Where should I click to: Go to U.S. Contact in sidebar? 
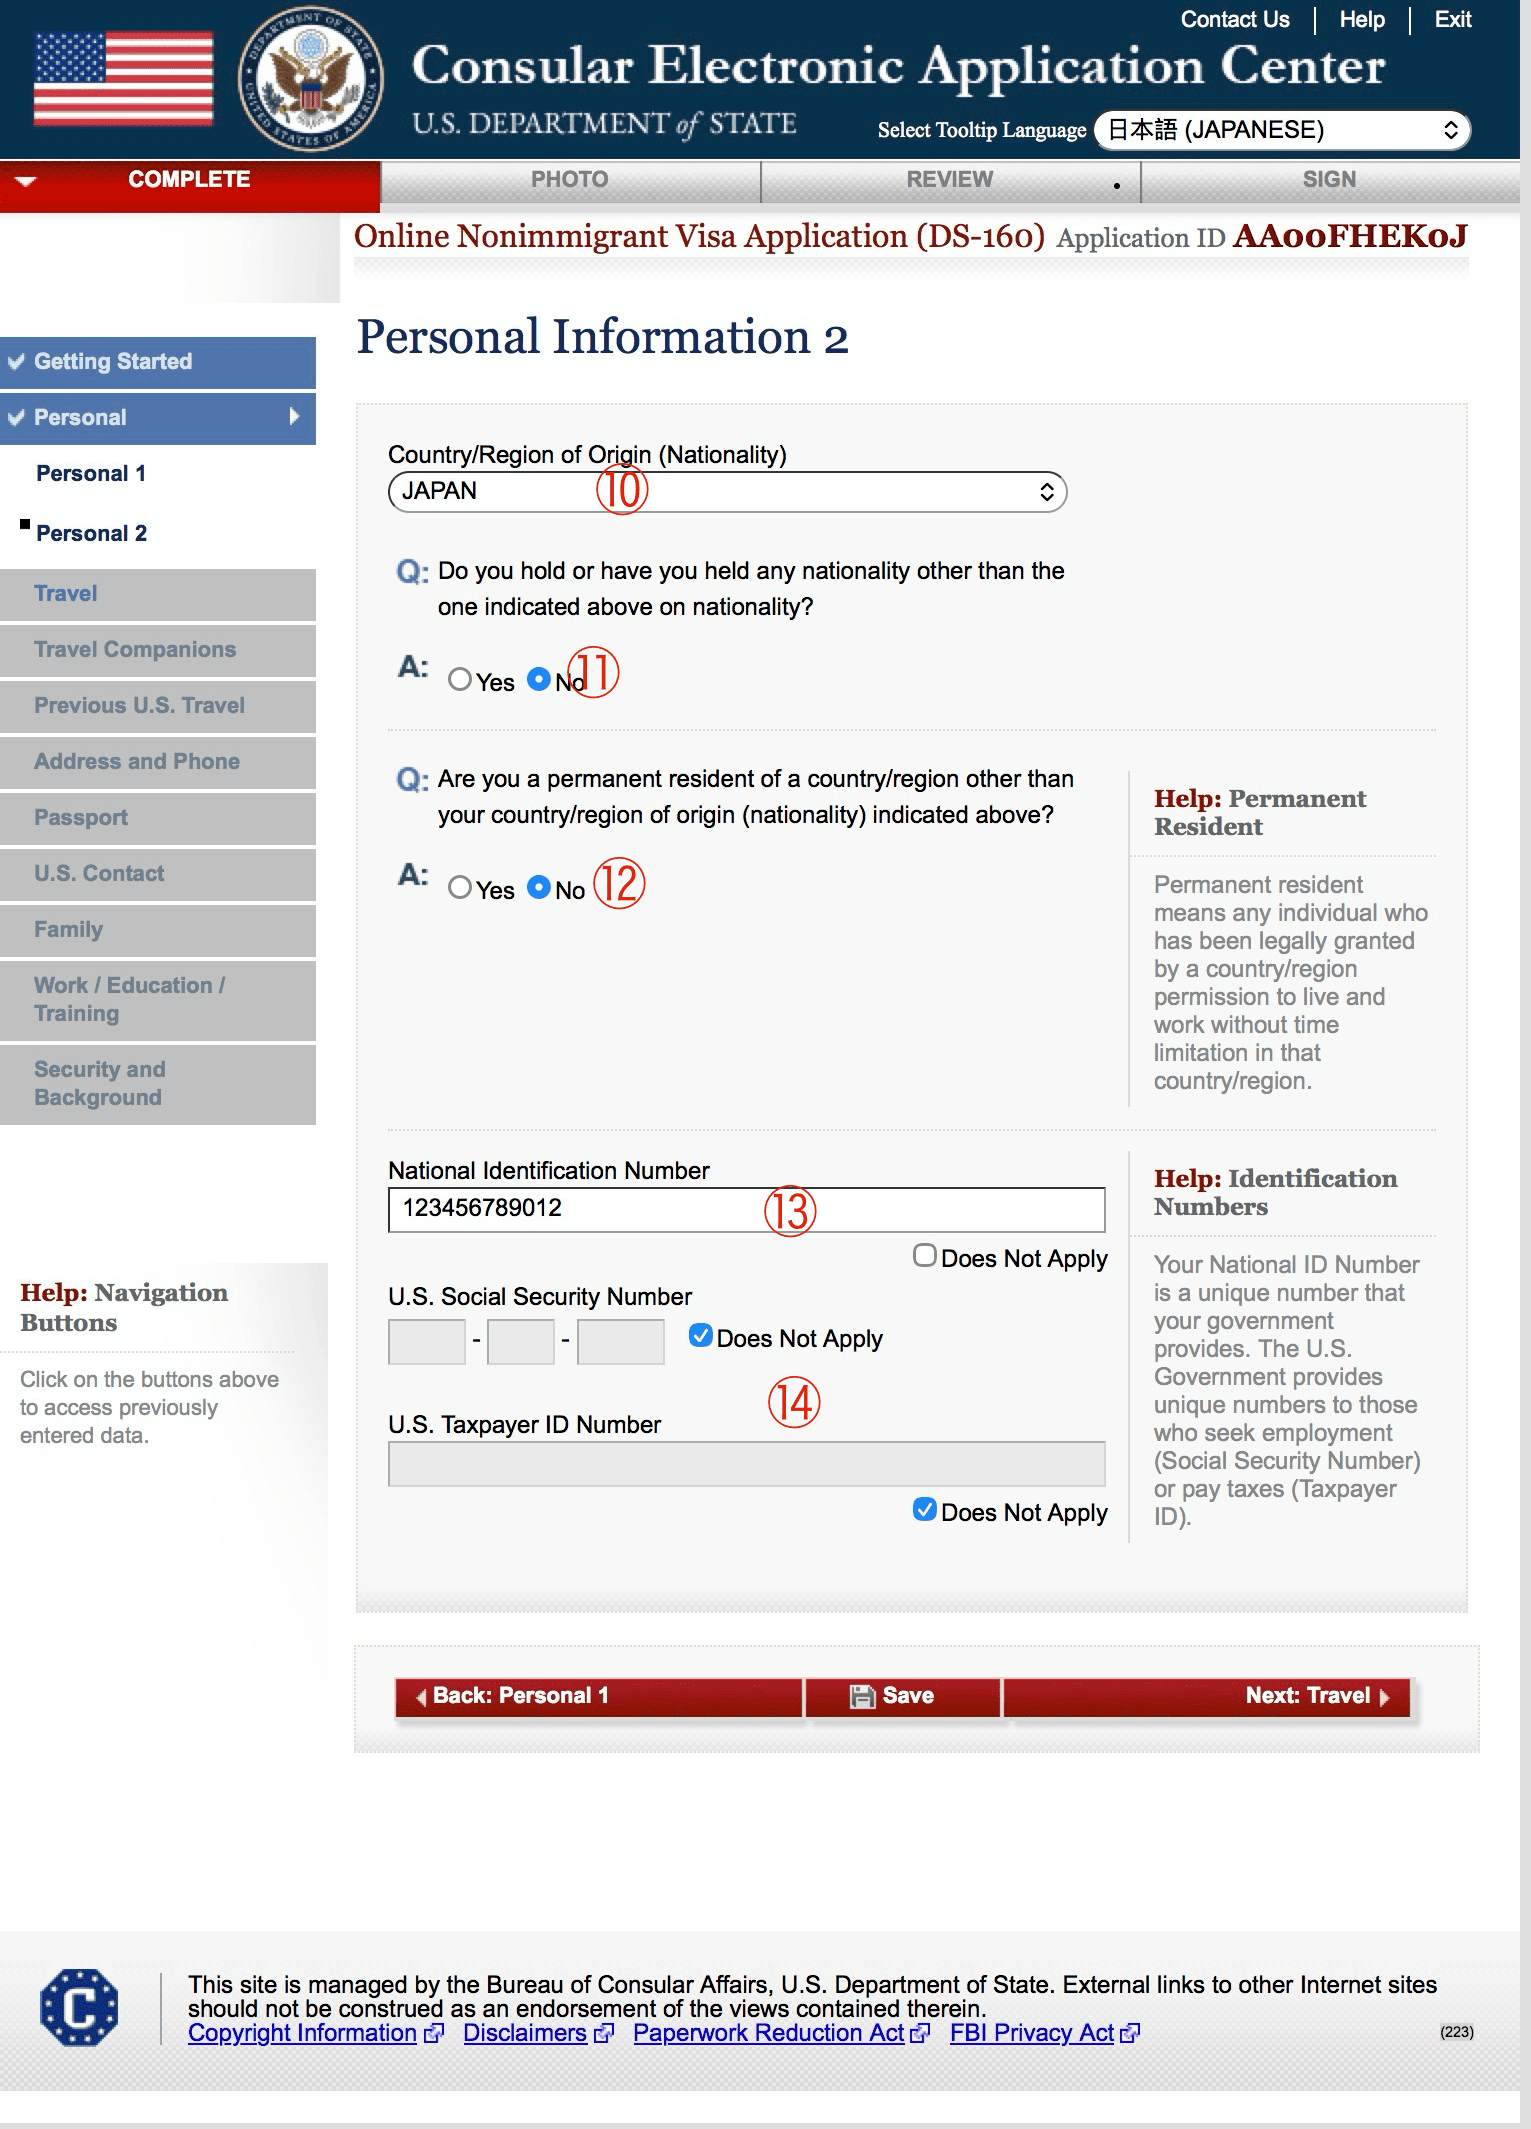158,874
